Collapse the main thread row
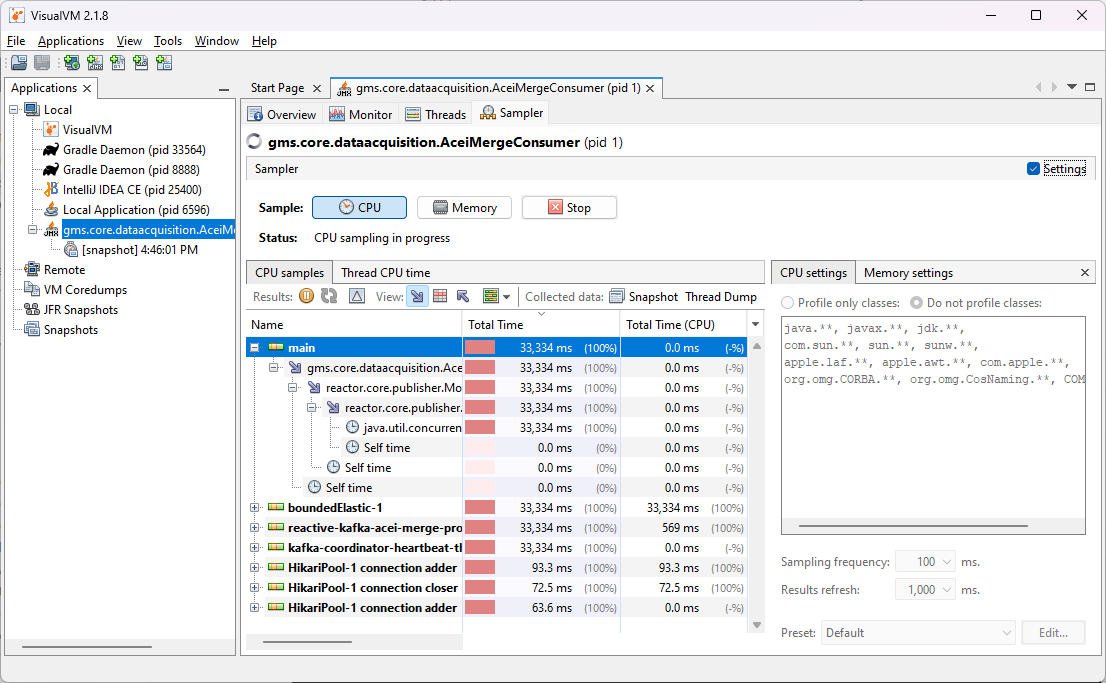Viewport: 1106px width, 683px height. [x=255, y=347]
